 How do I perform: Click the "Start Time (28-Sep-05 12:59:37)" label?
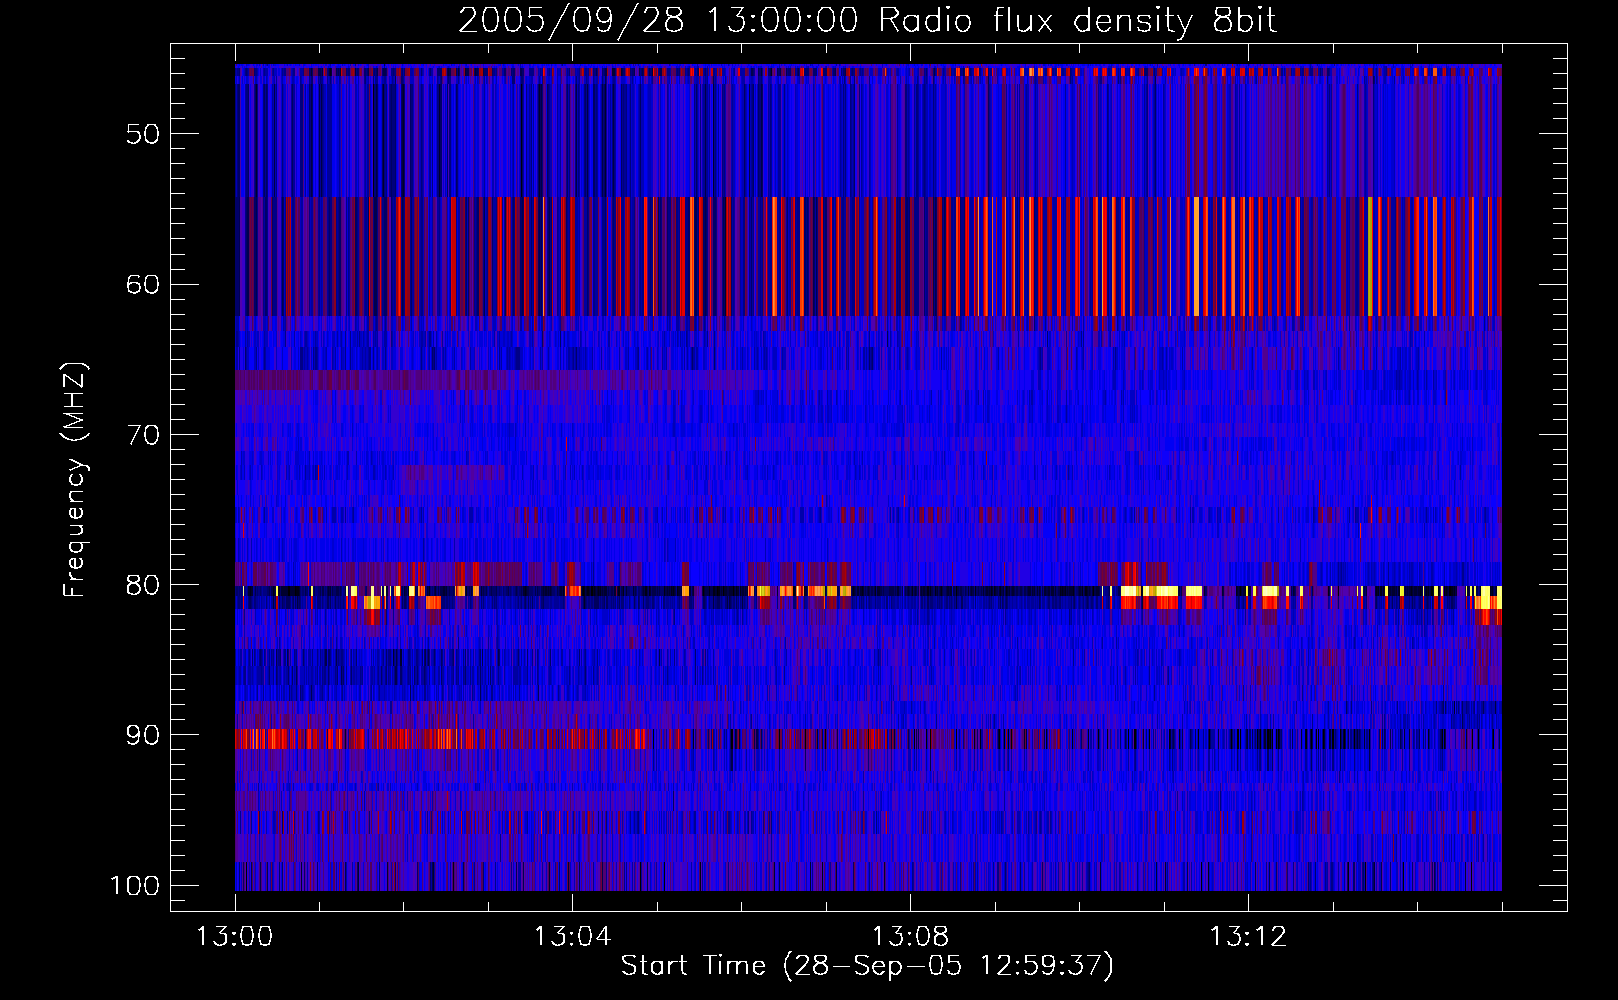(867, 966)
